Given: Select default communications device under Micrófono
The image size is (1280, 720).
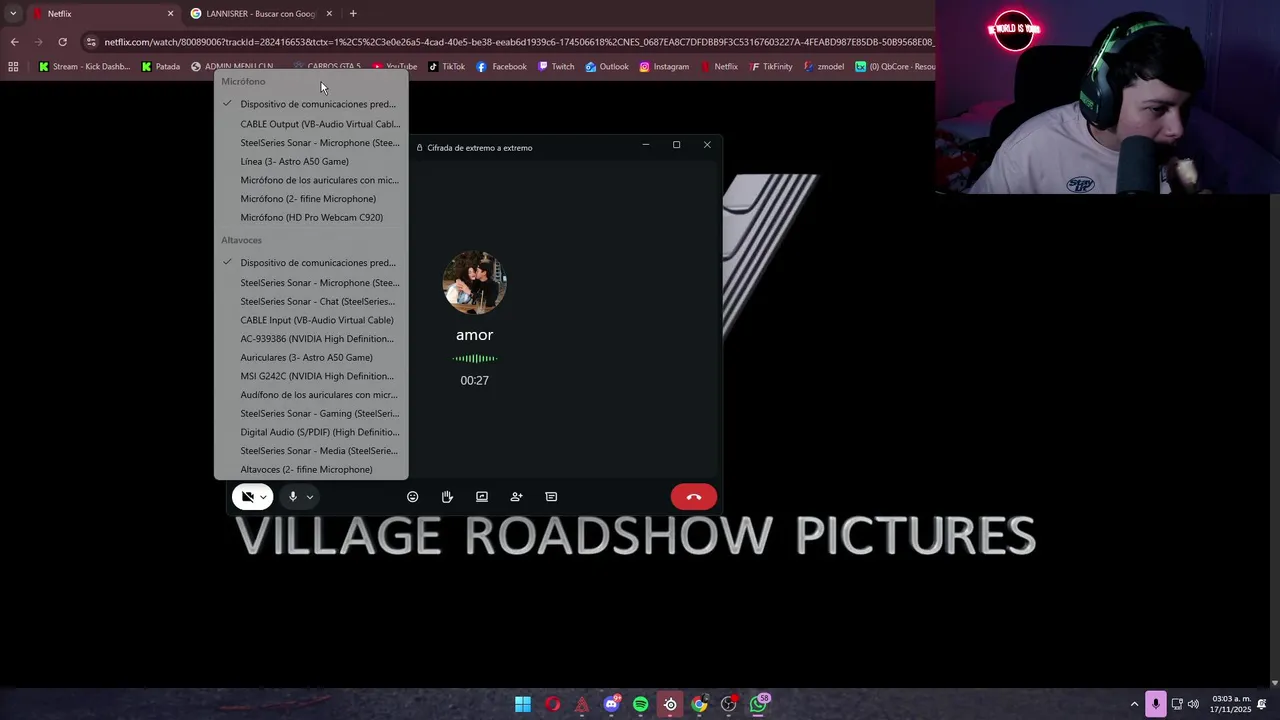Looking at the screenshot, I should click(311, 104).
